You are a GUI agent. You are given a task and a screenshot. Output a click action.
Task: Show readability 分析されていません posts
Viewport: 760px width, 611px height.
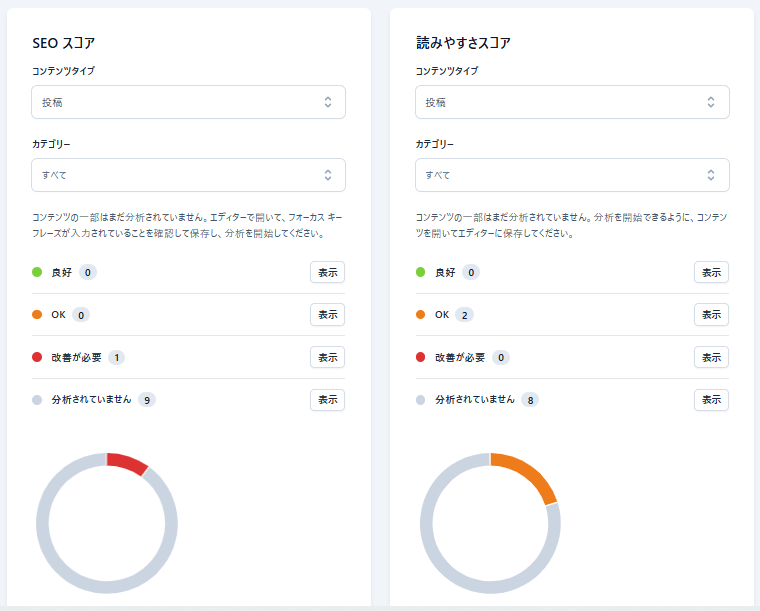point(711,400)
